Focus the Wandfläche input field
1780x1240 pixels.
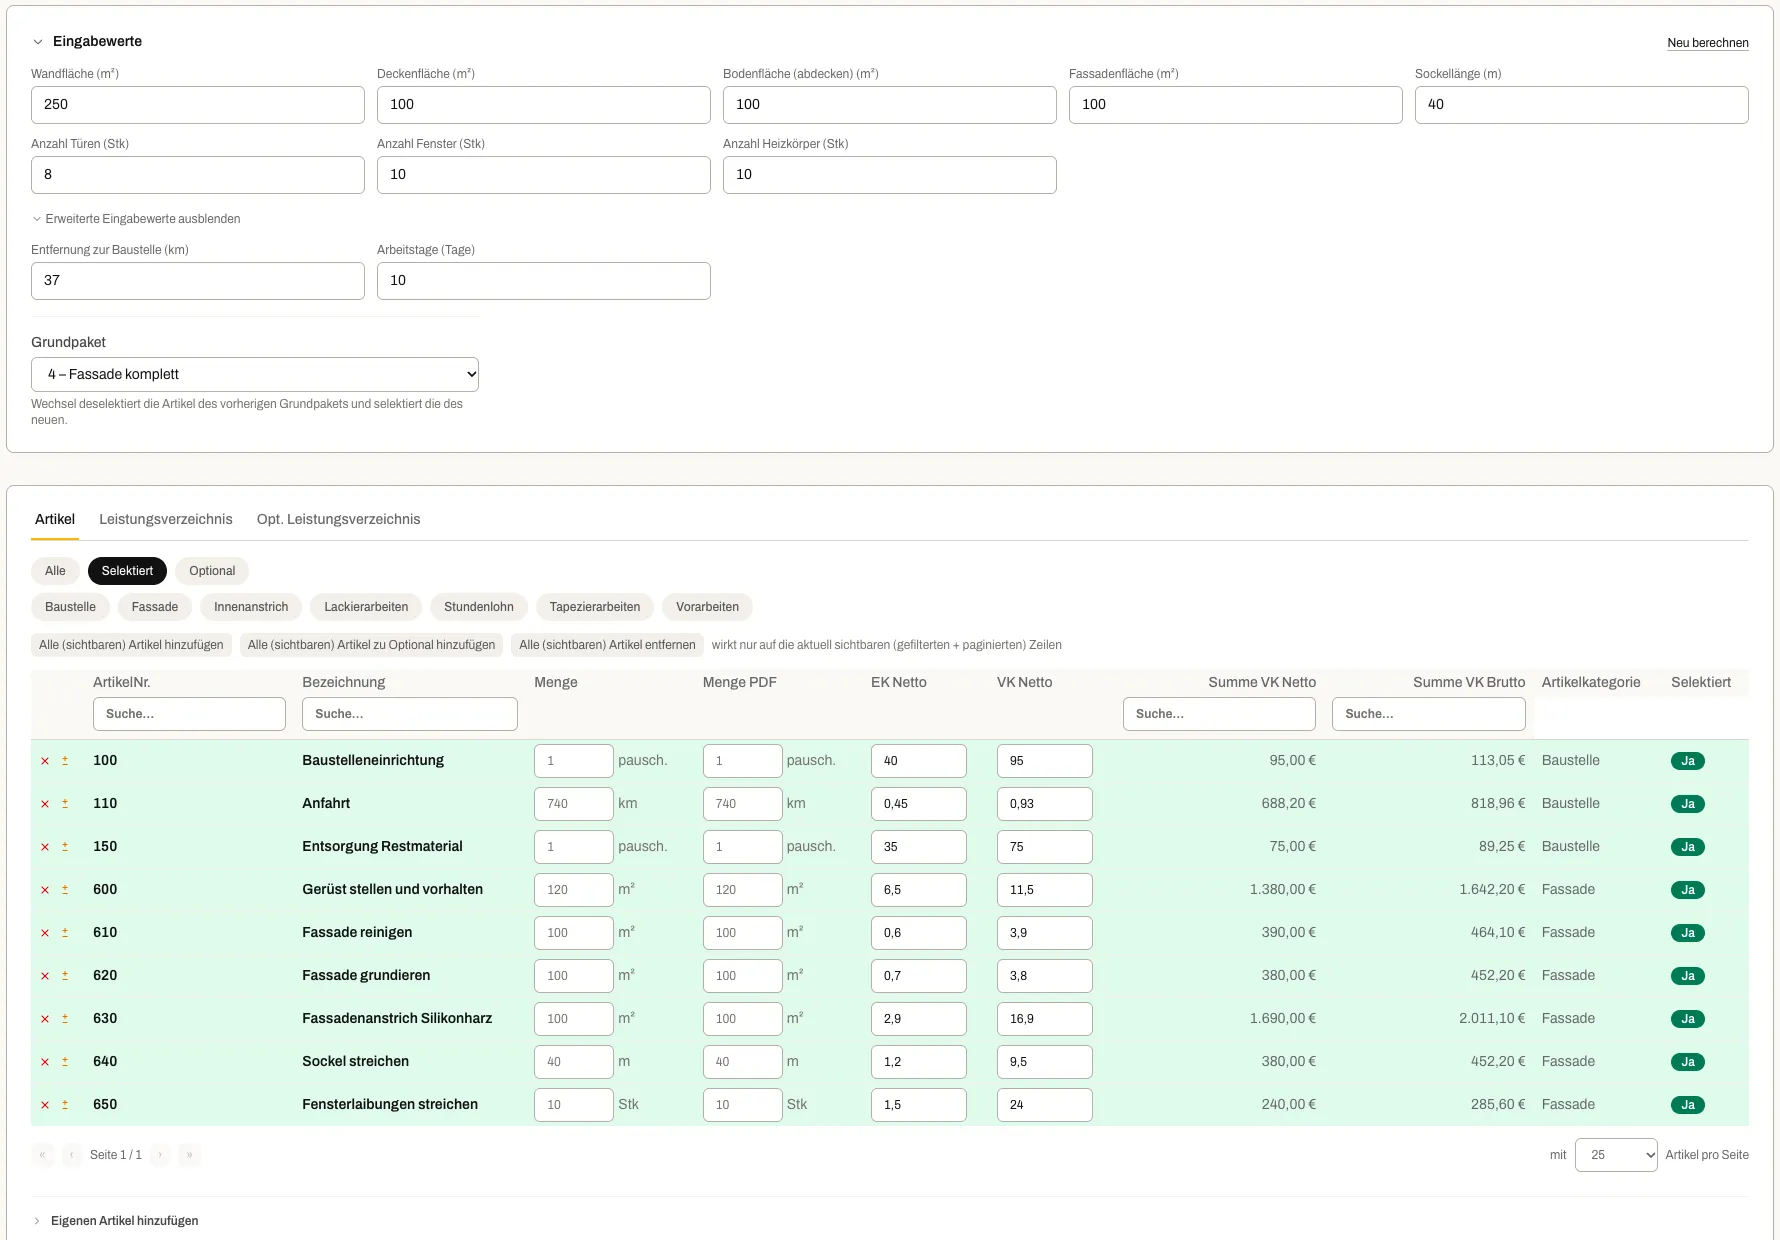[x=198, y=105]
